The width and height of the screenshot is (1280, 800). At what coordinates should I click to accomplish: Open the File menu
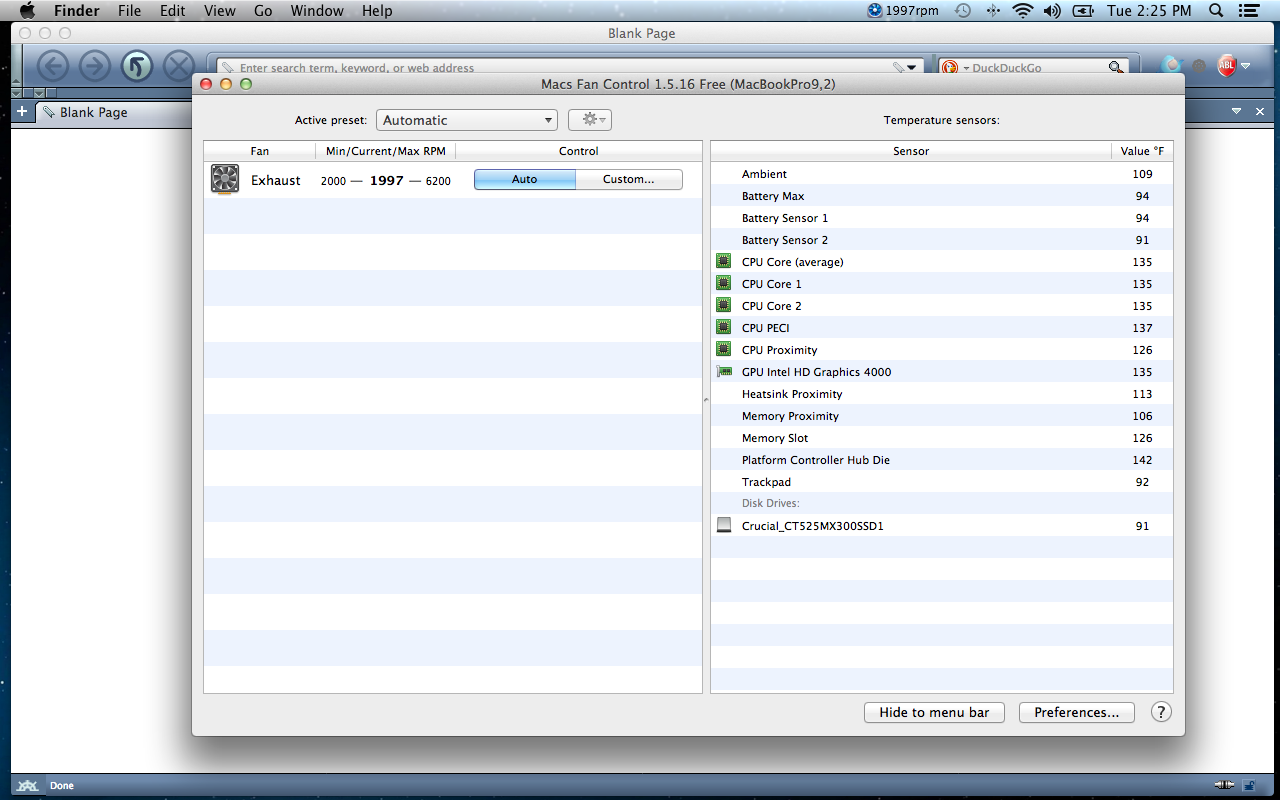coord(129,11)
